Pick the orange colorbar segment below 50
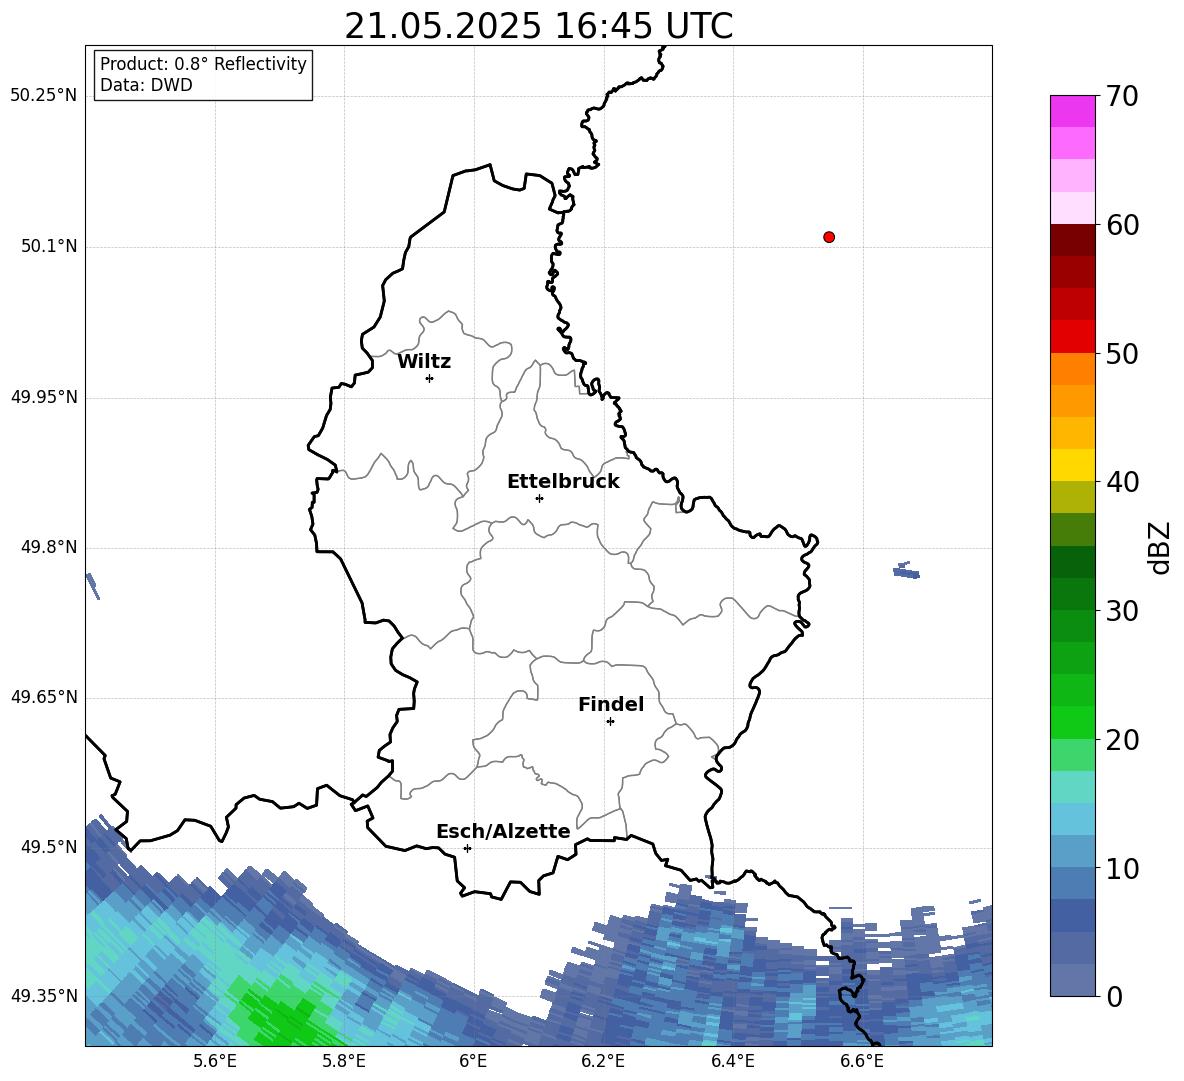The height and width of the screenshot is (1081, 1184). (x=1072, y=369)
